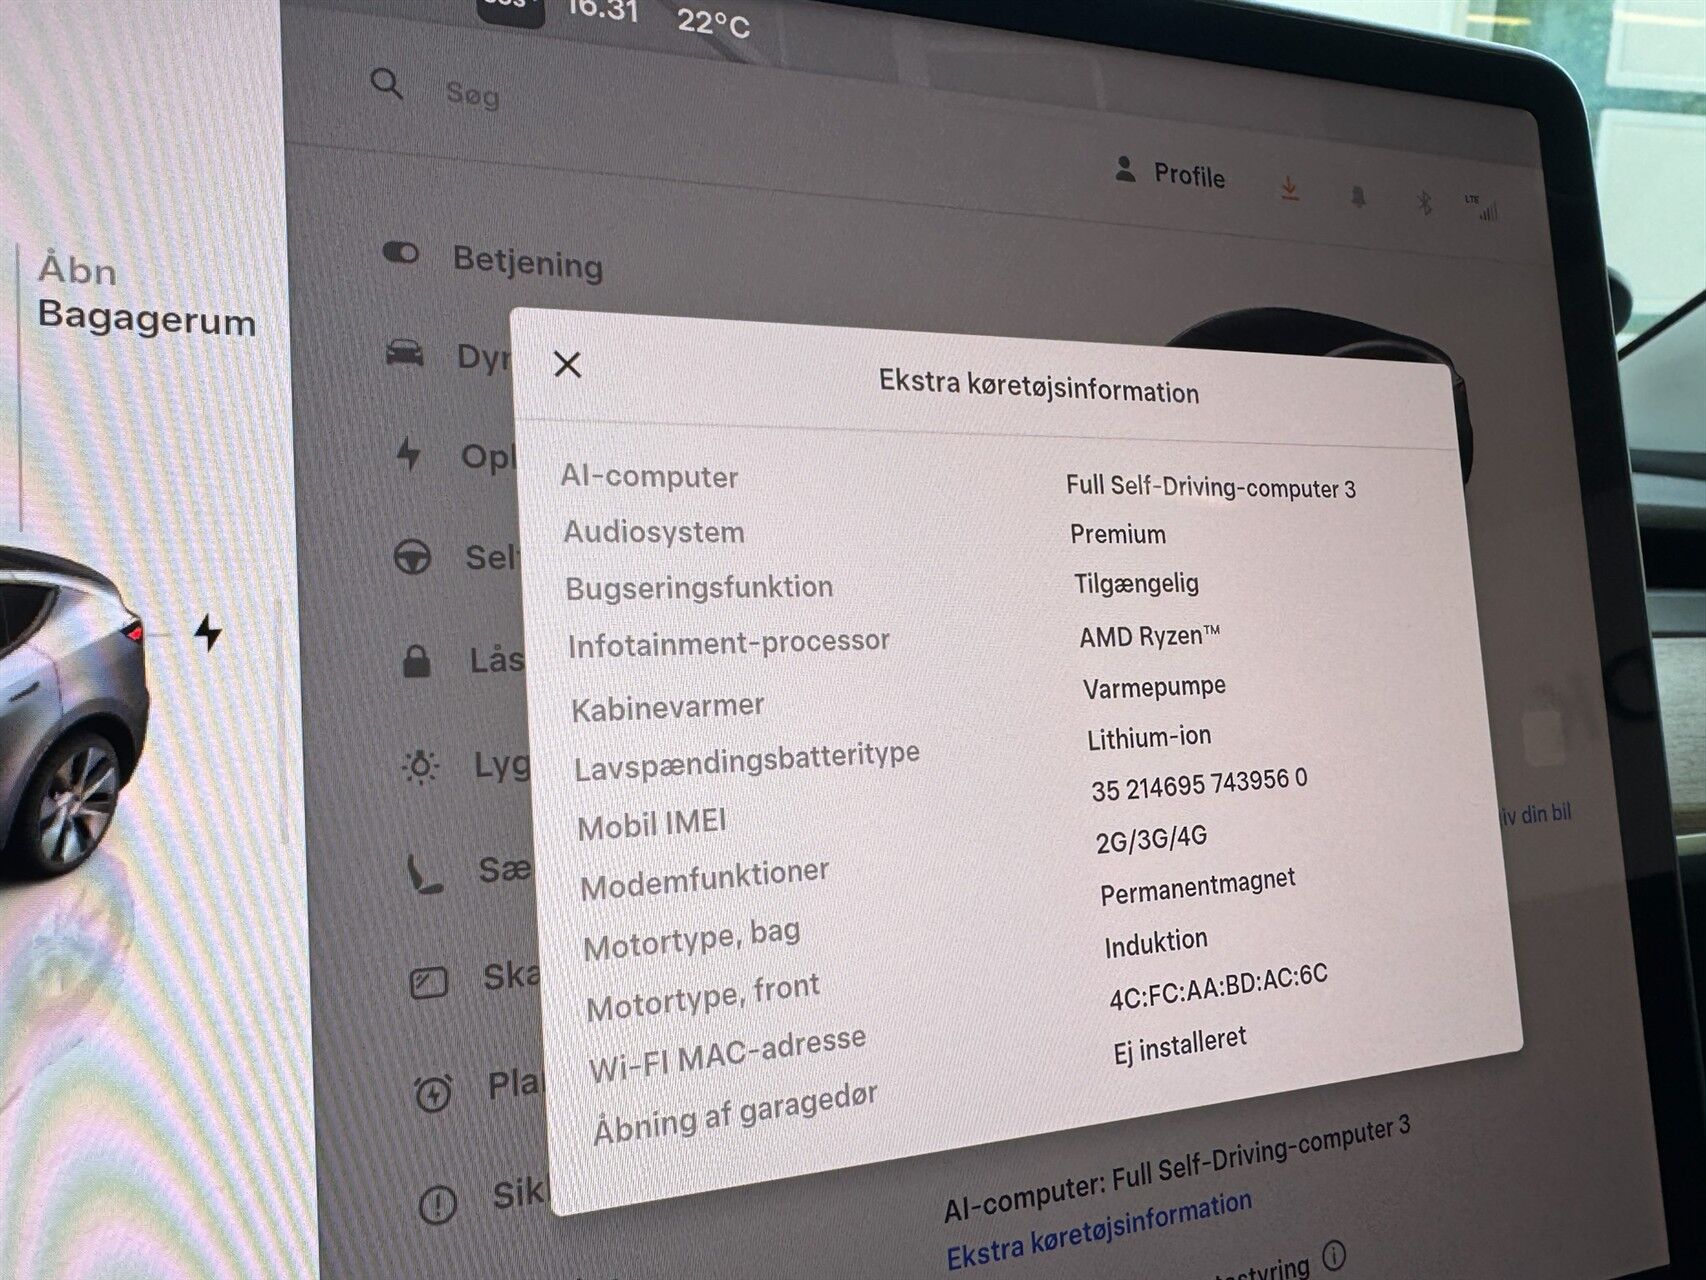Viewport: 1706px width, 1280px height.
Task: Open the Profile menu
Action: [1170, 174]
